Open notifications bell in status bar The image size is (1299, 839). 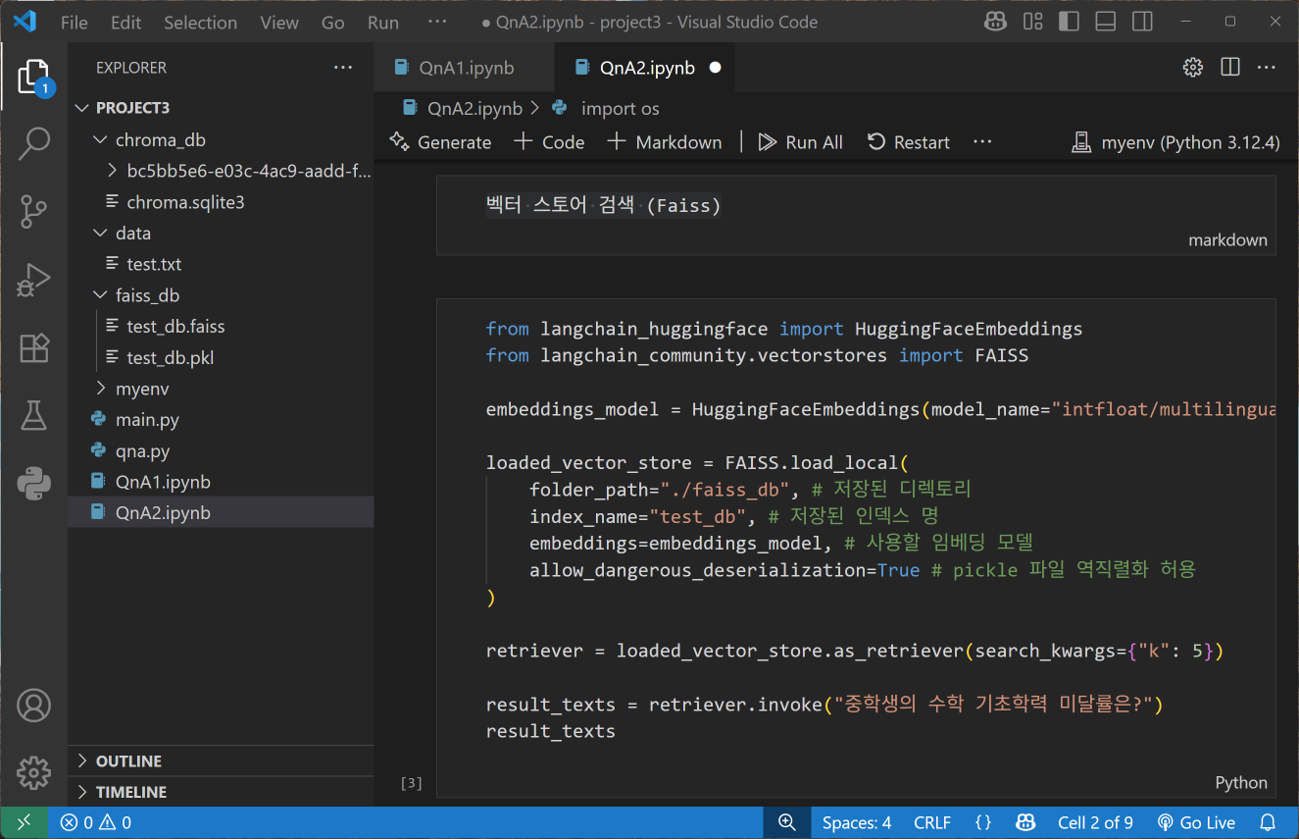(x=1268, y=823)
